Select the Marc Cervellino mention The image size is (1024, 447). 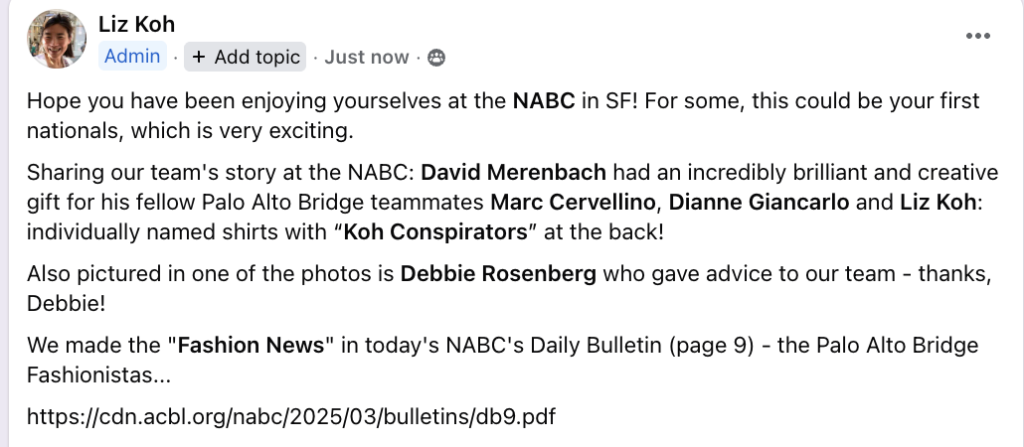(574, 201)
